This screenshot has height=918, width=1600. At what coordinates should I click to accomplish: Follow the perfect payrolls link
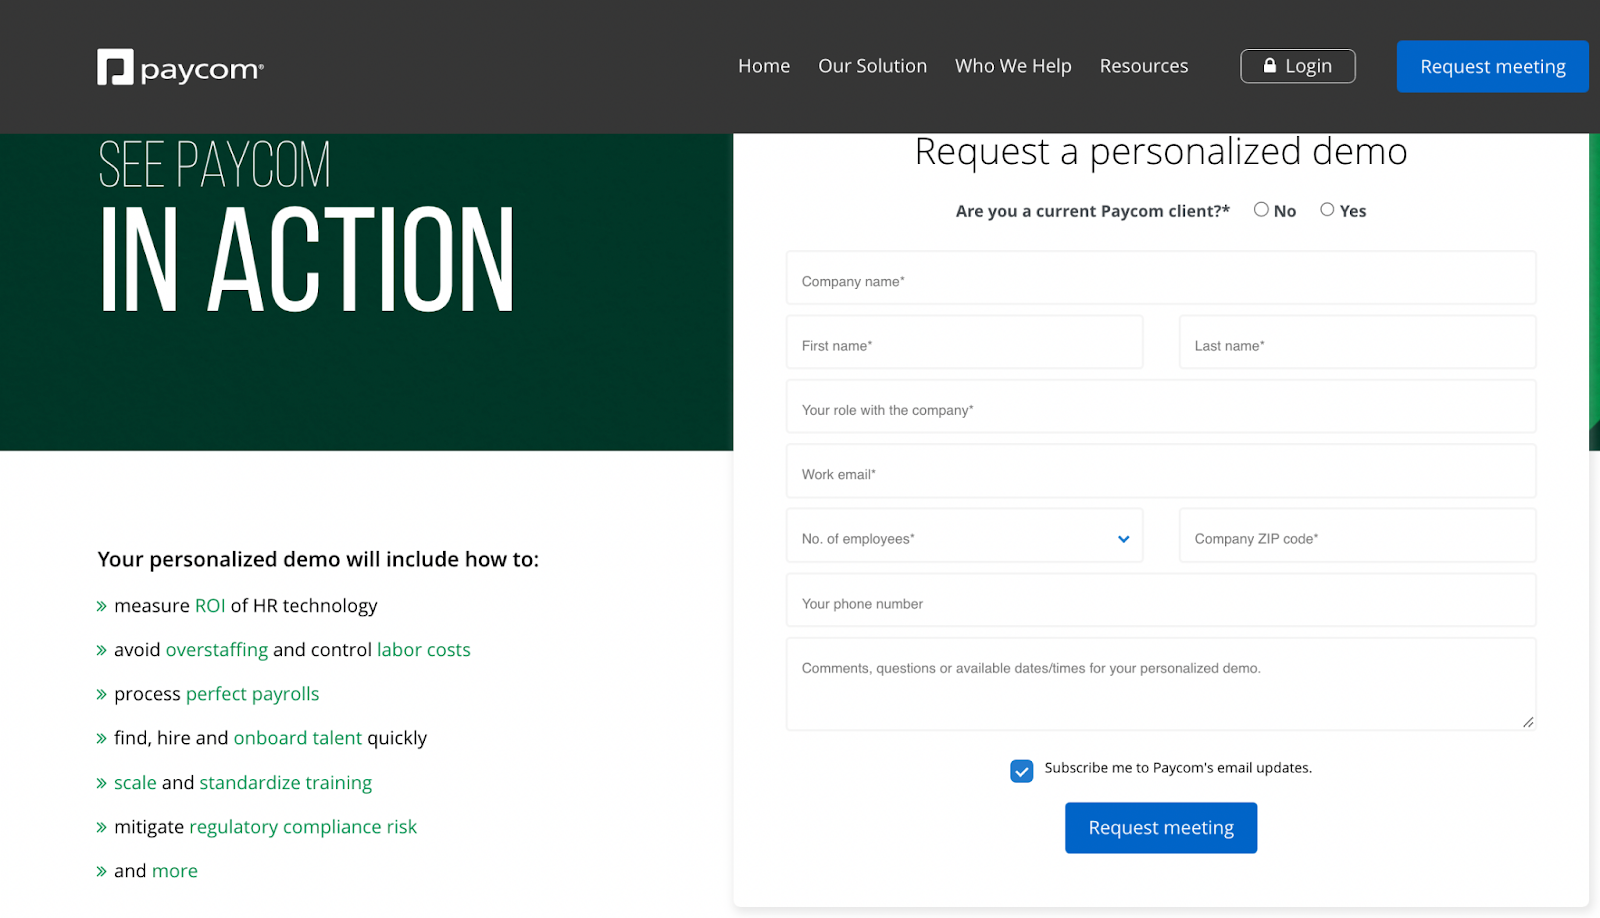[x=253, y=694]
